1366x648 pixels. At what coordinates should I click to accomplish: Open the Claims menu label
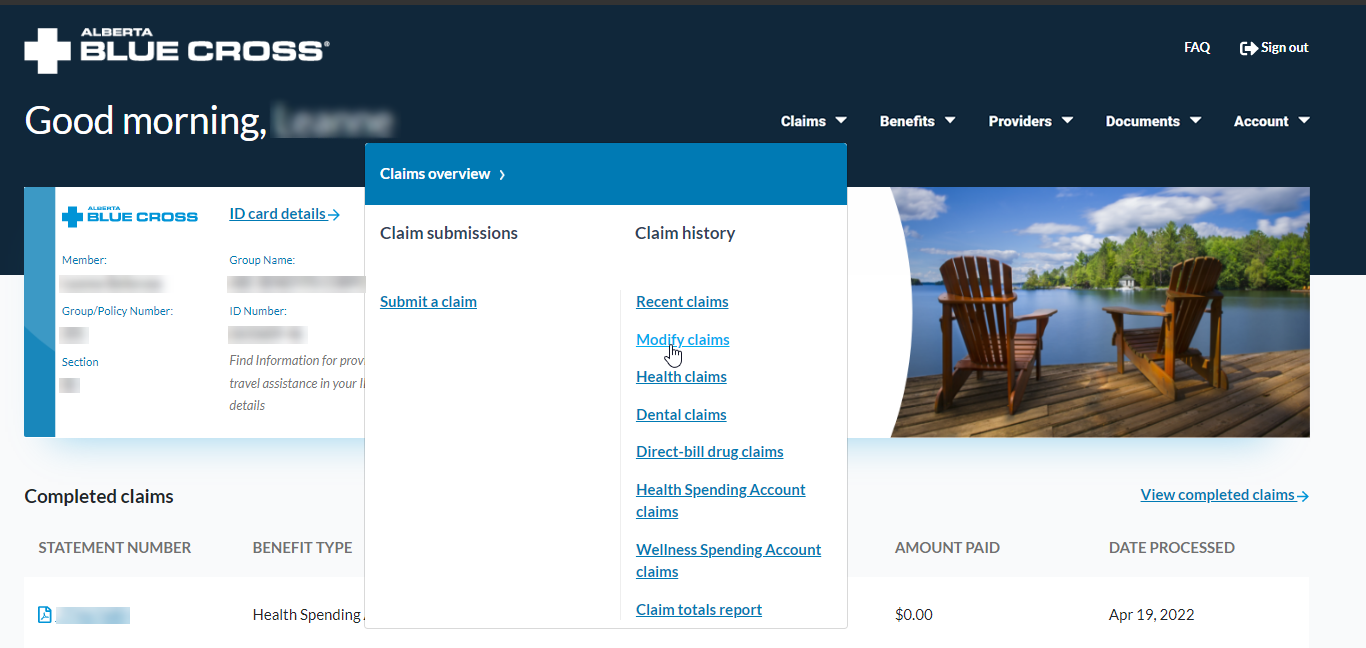[803, 121]
